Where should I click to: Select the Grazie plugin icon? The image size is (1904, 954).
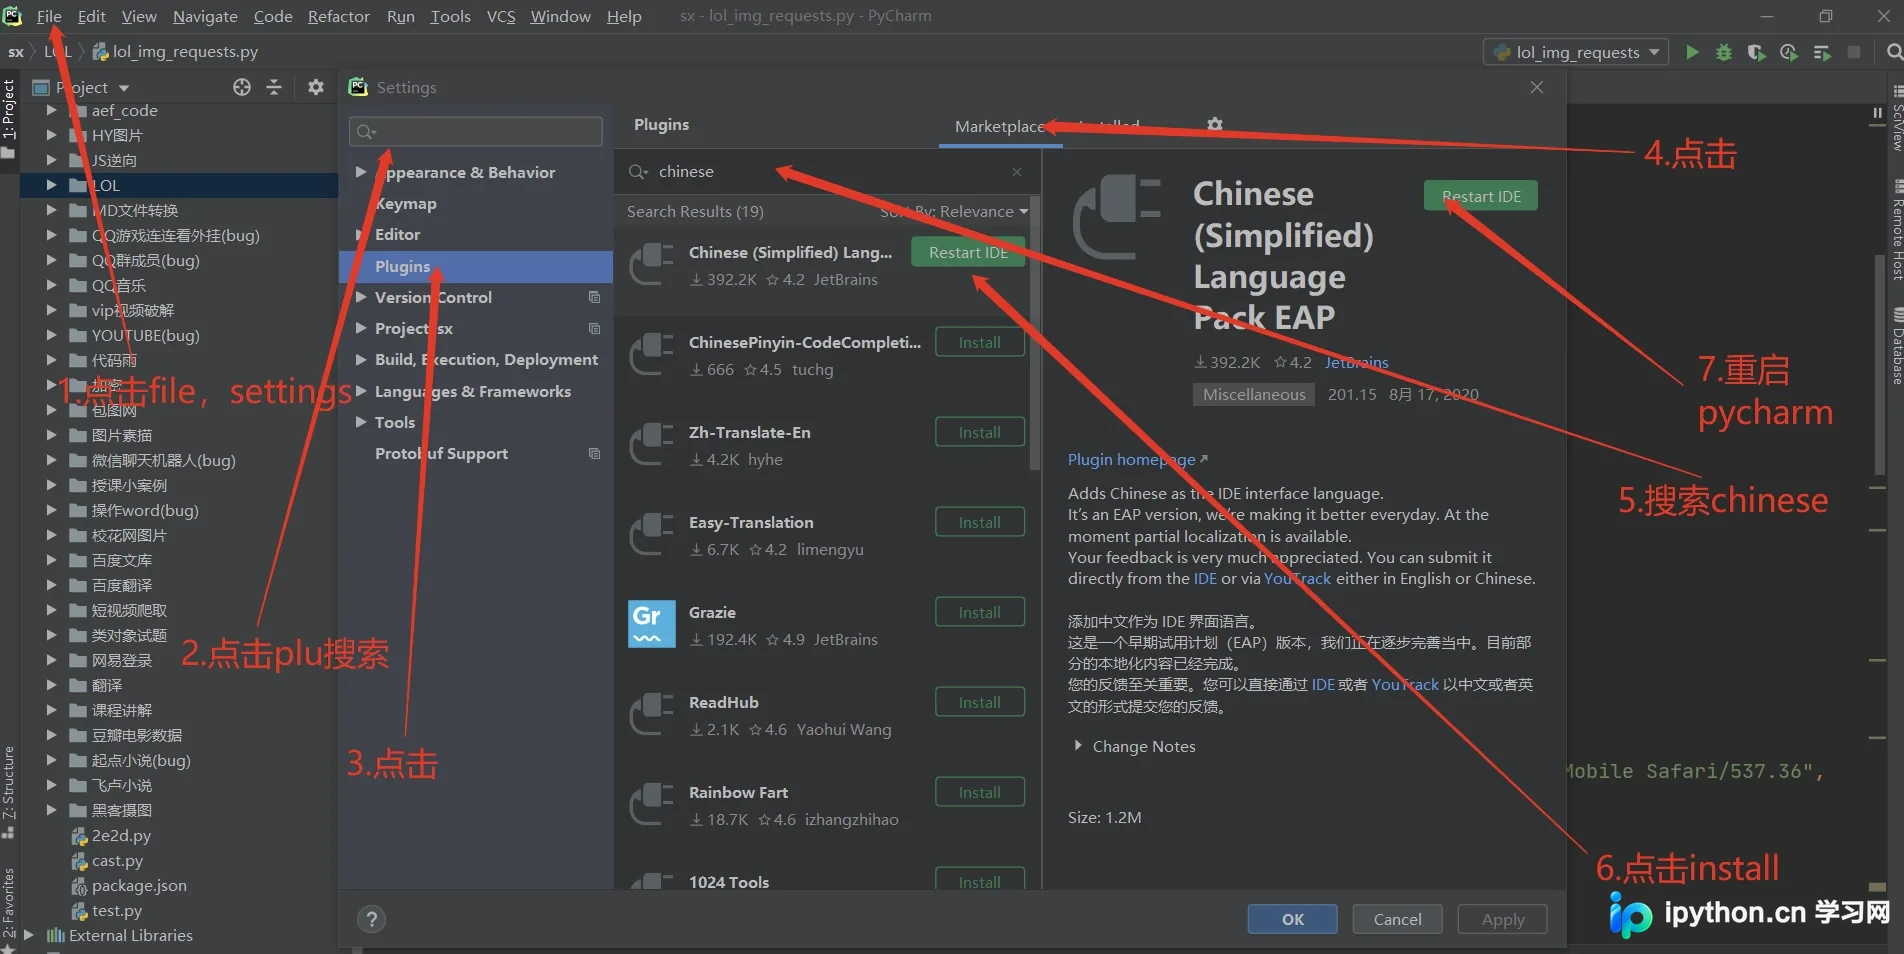point(651,624)
